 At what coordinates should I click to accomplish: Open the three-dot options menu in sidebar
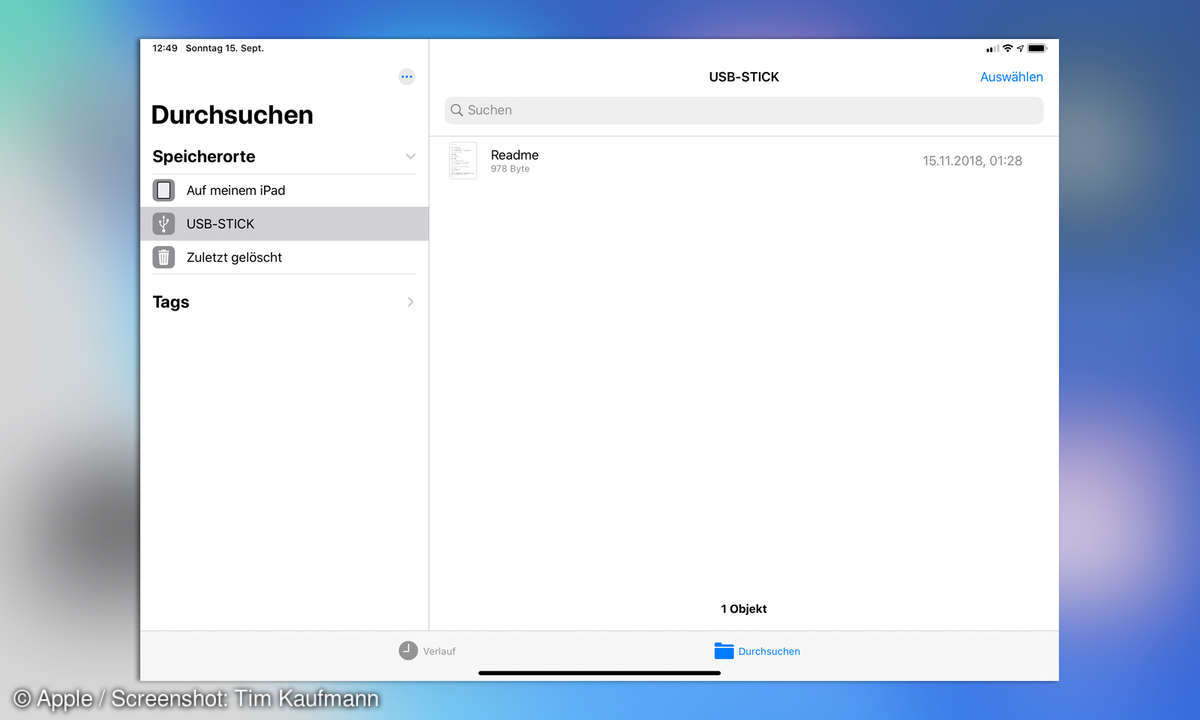406,76
